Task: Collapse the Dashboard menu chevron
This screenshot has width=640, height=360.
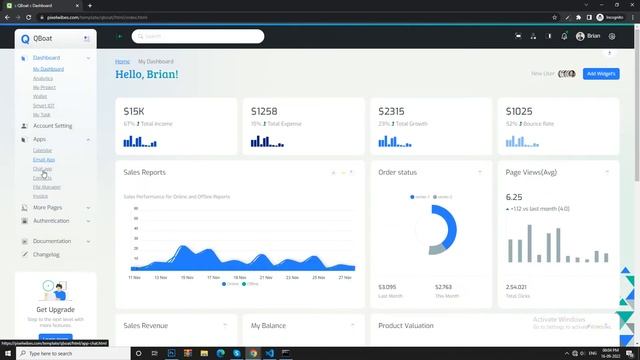Action: 88,58
